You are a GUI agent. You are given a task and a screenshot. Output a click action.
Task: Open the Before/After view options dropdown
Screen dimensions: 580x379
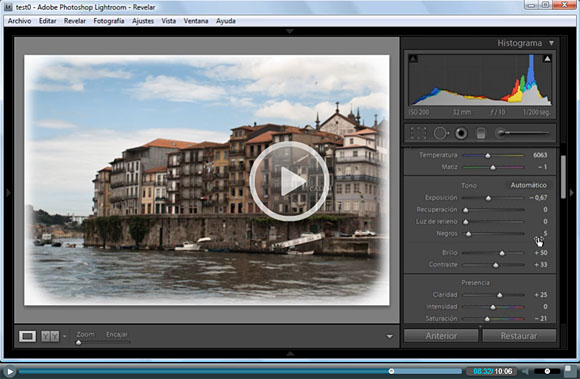(x=65, y=336)
